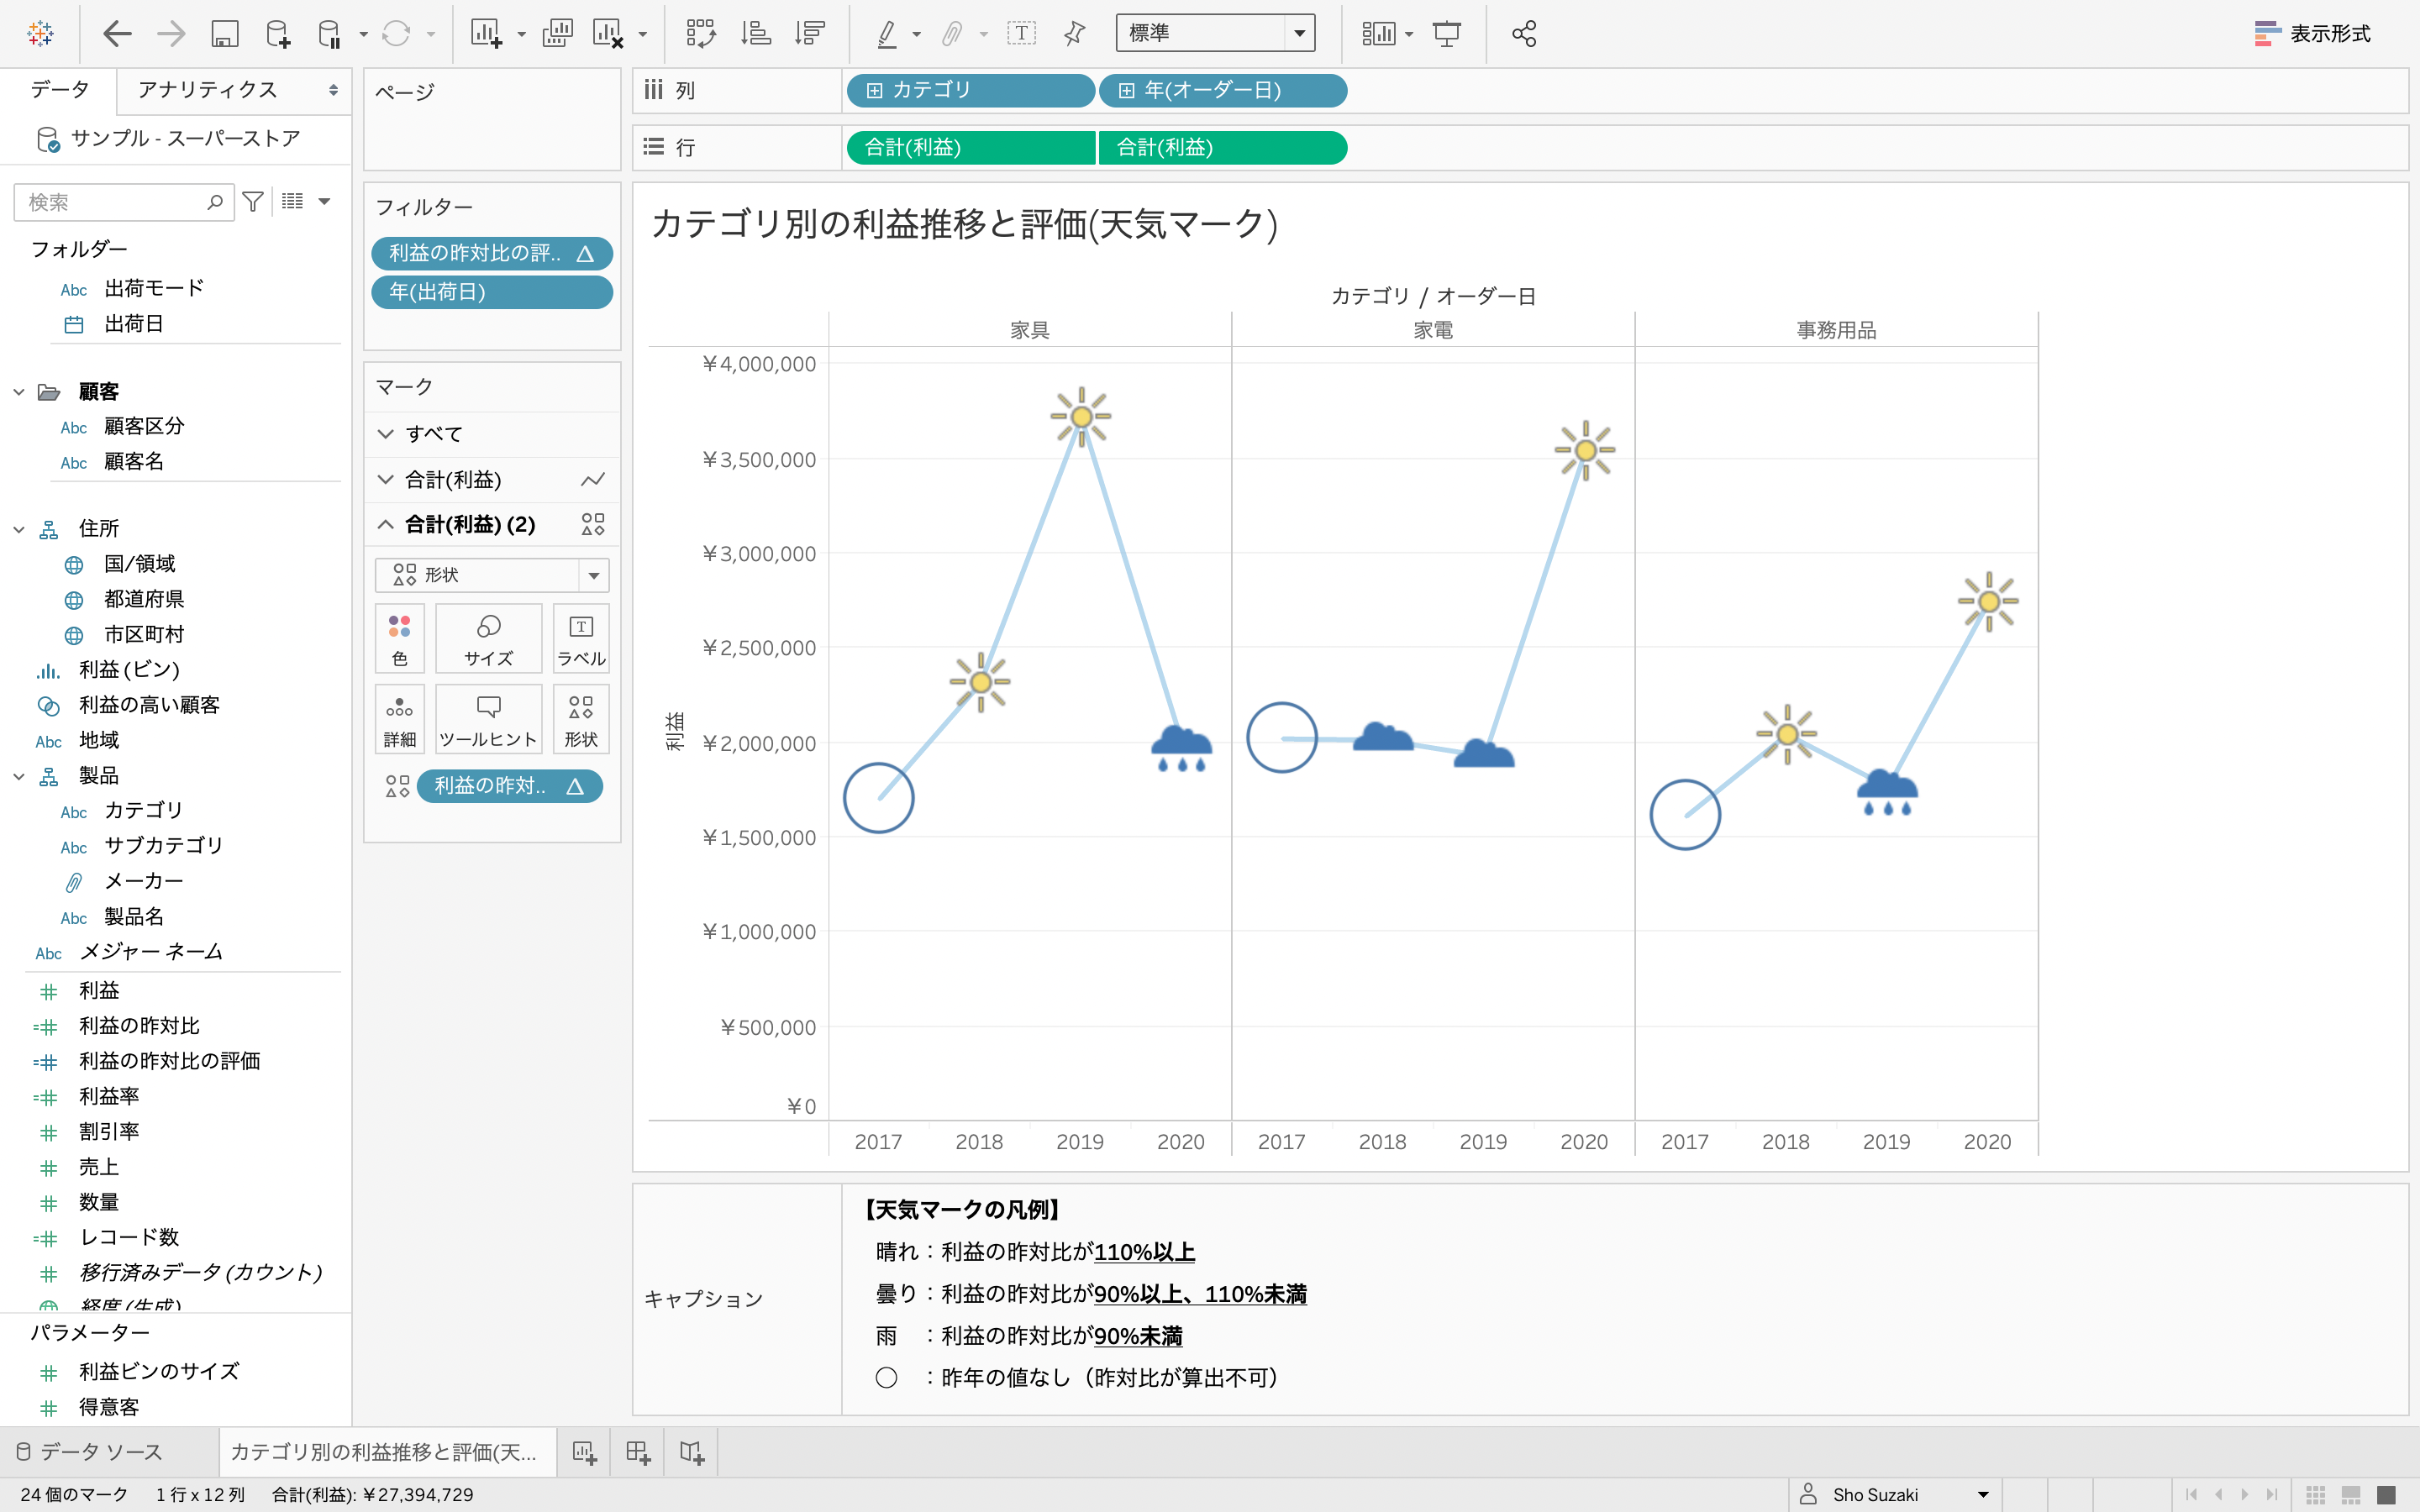This screenshot has width=2420, height=1512.
Task: Toggle the Show Me (表示形式) panel
Action: (2312, 34)
